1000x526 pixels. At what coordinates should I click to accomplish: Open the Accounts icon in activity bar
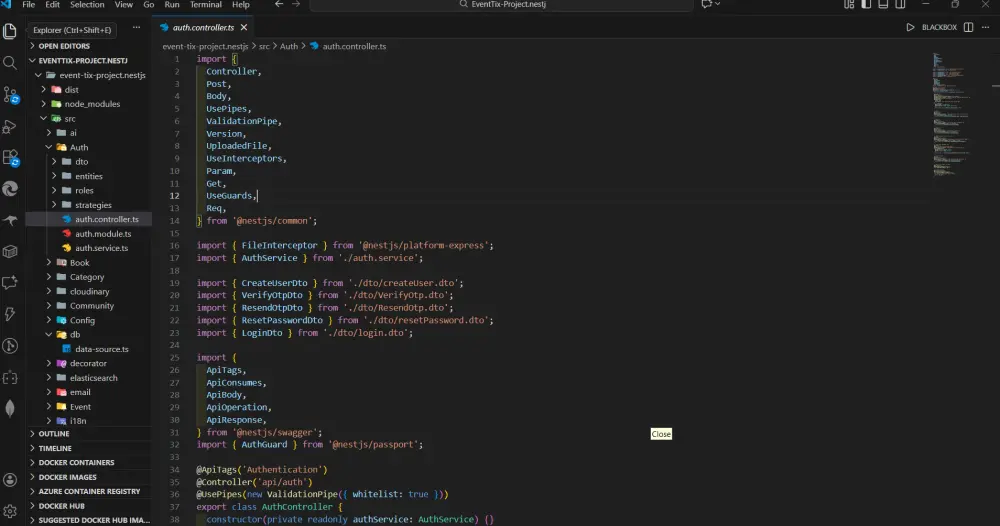point(10,481)
